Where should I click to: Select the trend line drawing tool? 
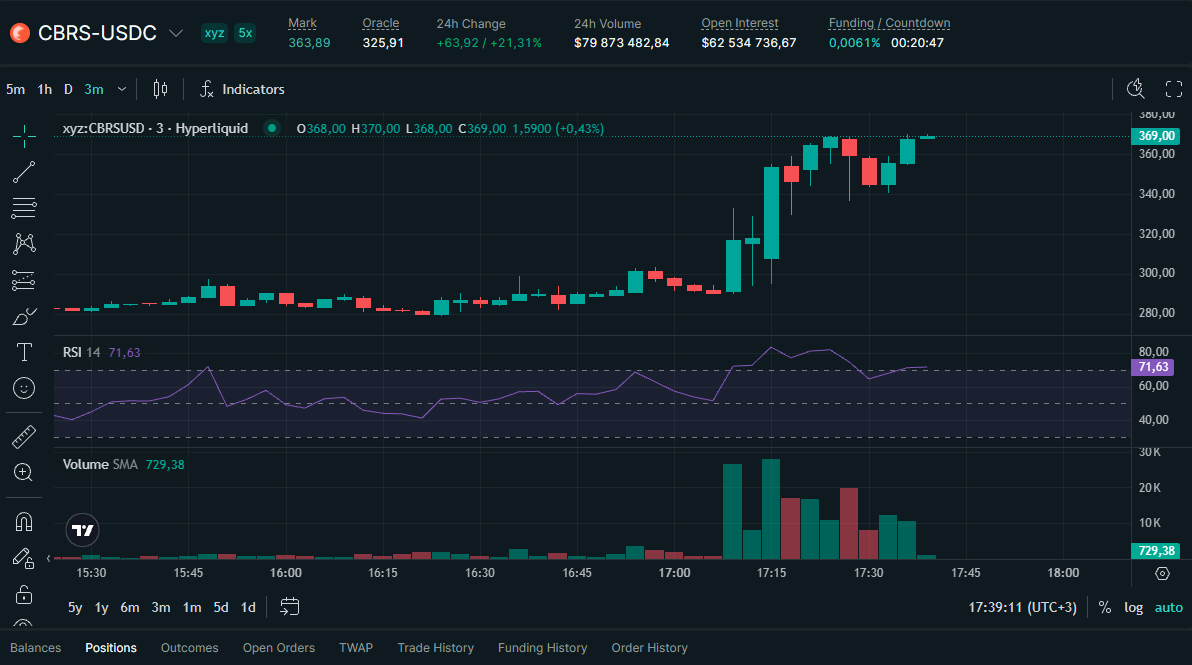(24, 173)
